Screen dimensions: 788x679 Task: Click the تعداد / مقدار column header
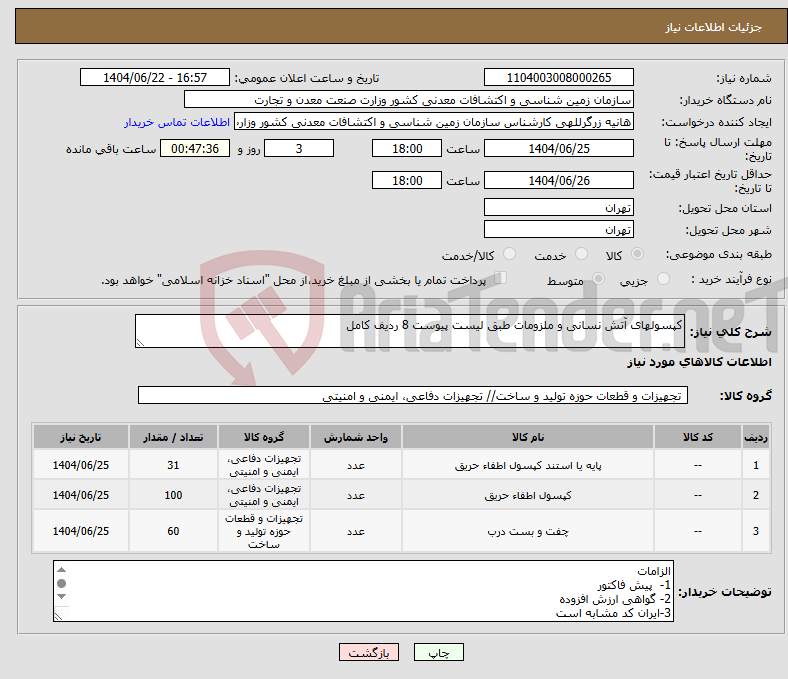coord(173,437)
